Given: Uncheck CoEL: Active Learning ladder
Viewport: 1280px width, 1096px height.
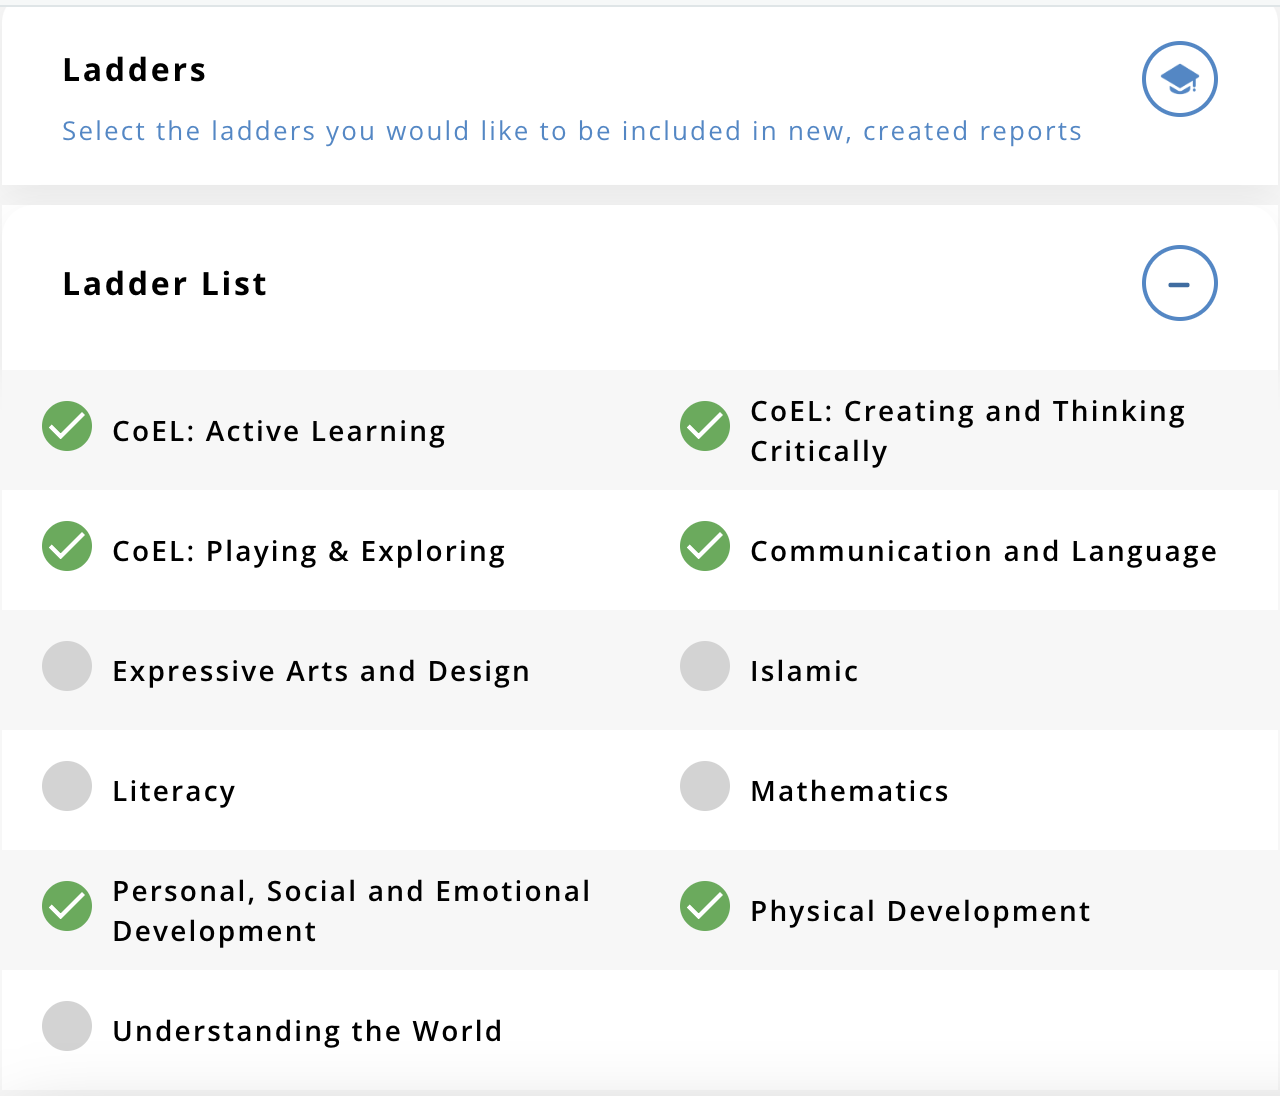Looking at the screenshot, I should (67, 426).
